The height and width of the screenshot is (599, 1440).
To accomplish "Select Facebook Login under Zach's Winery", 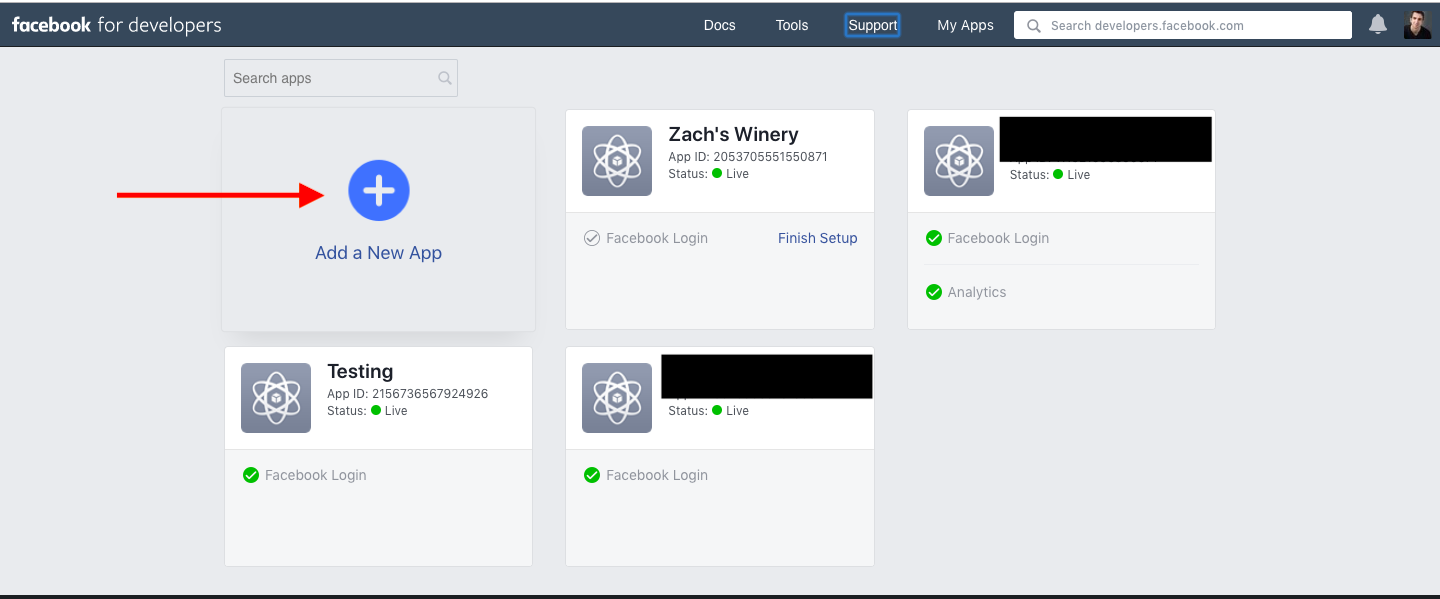I will click(657, 238).
